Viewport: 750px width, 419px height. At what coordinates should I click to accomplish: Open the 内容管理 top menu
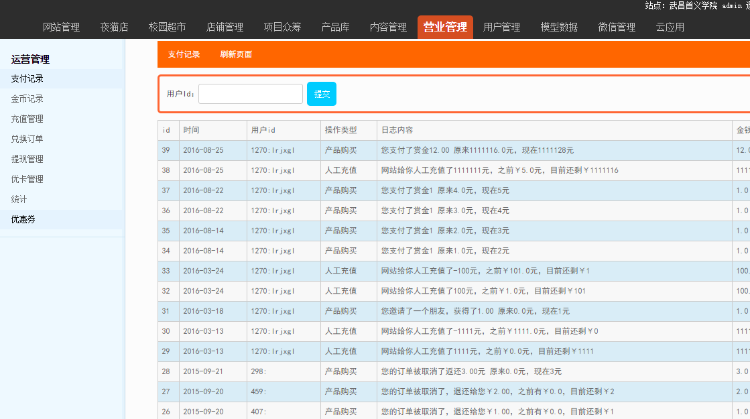pos(388,27)
